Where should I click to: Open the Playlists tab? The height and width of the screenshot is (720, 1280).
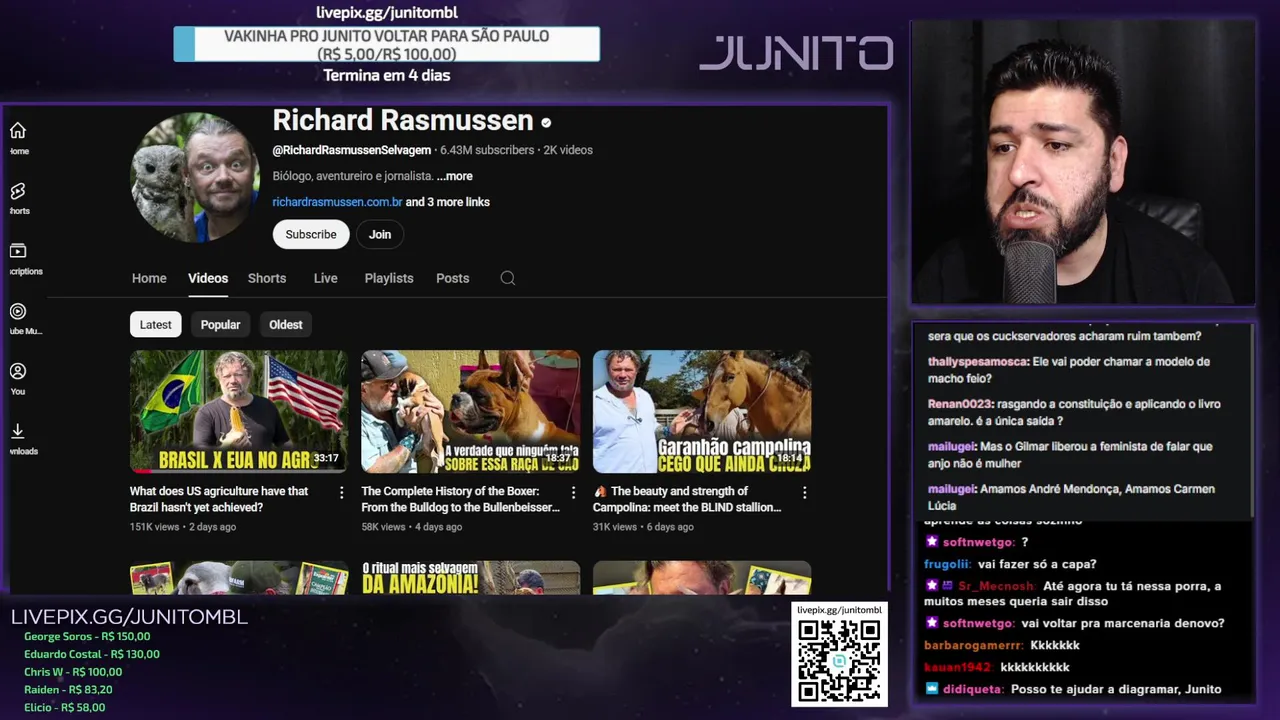coord(389,278)
